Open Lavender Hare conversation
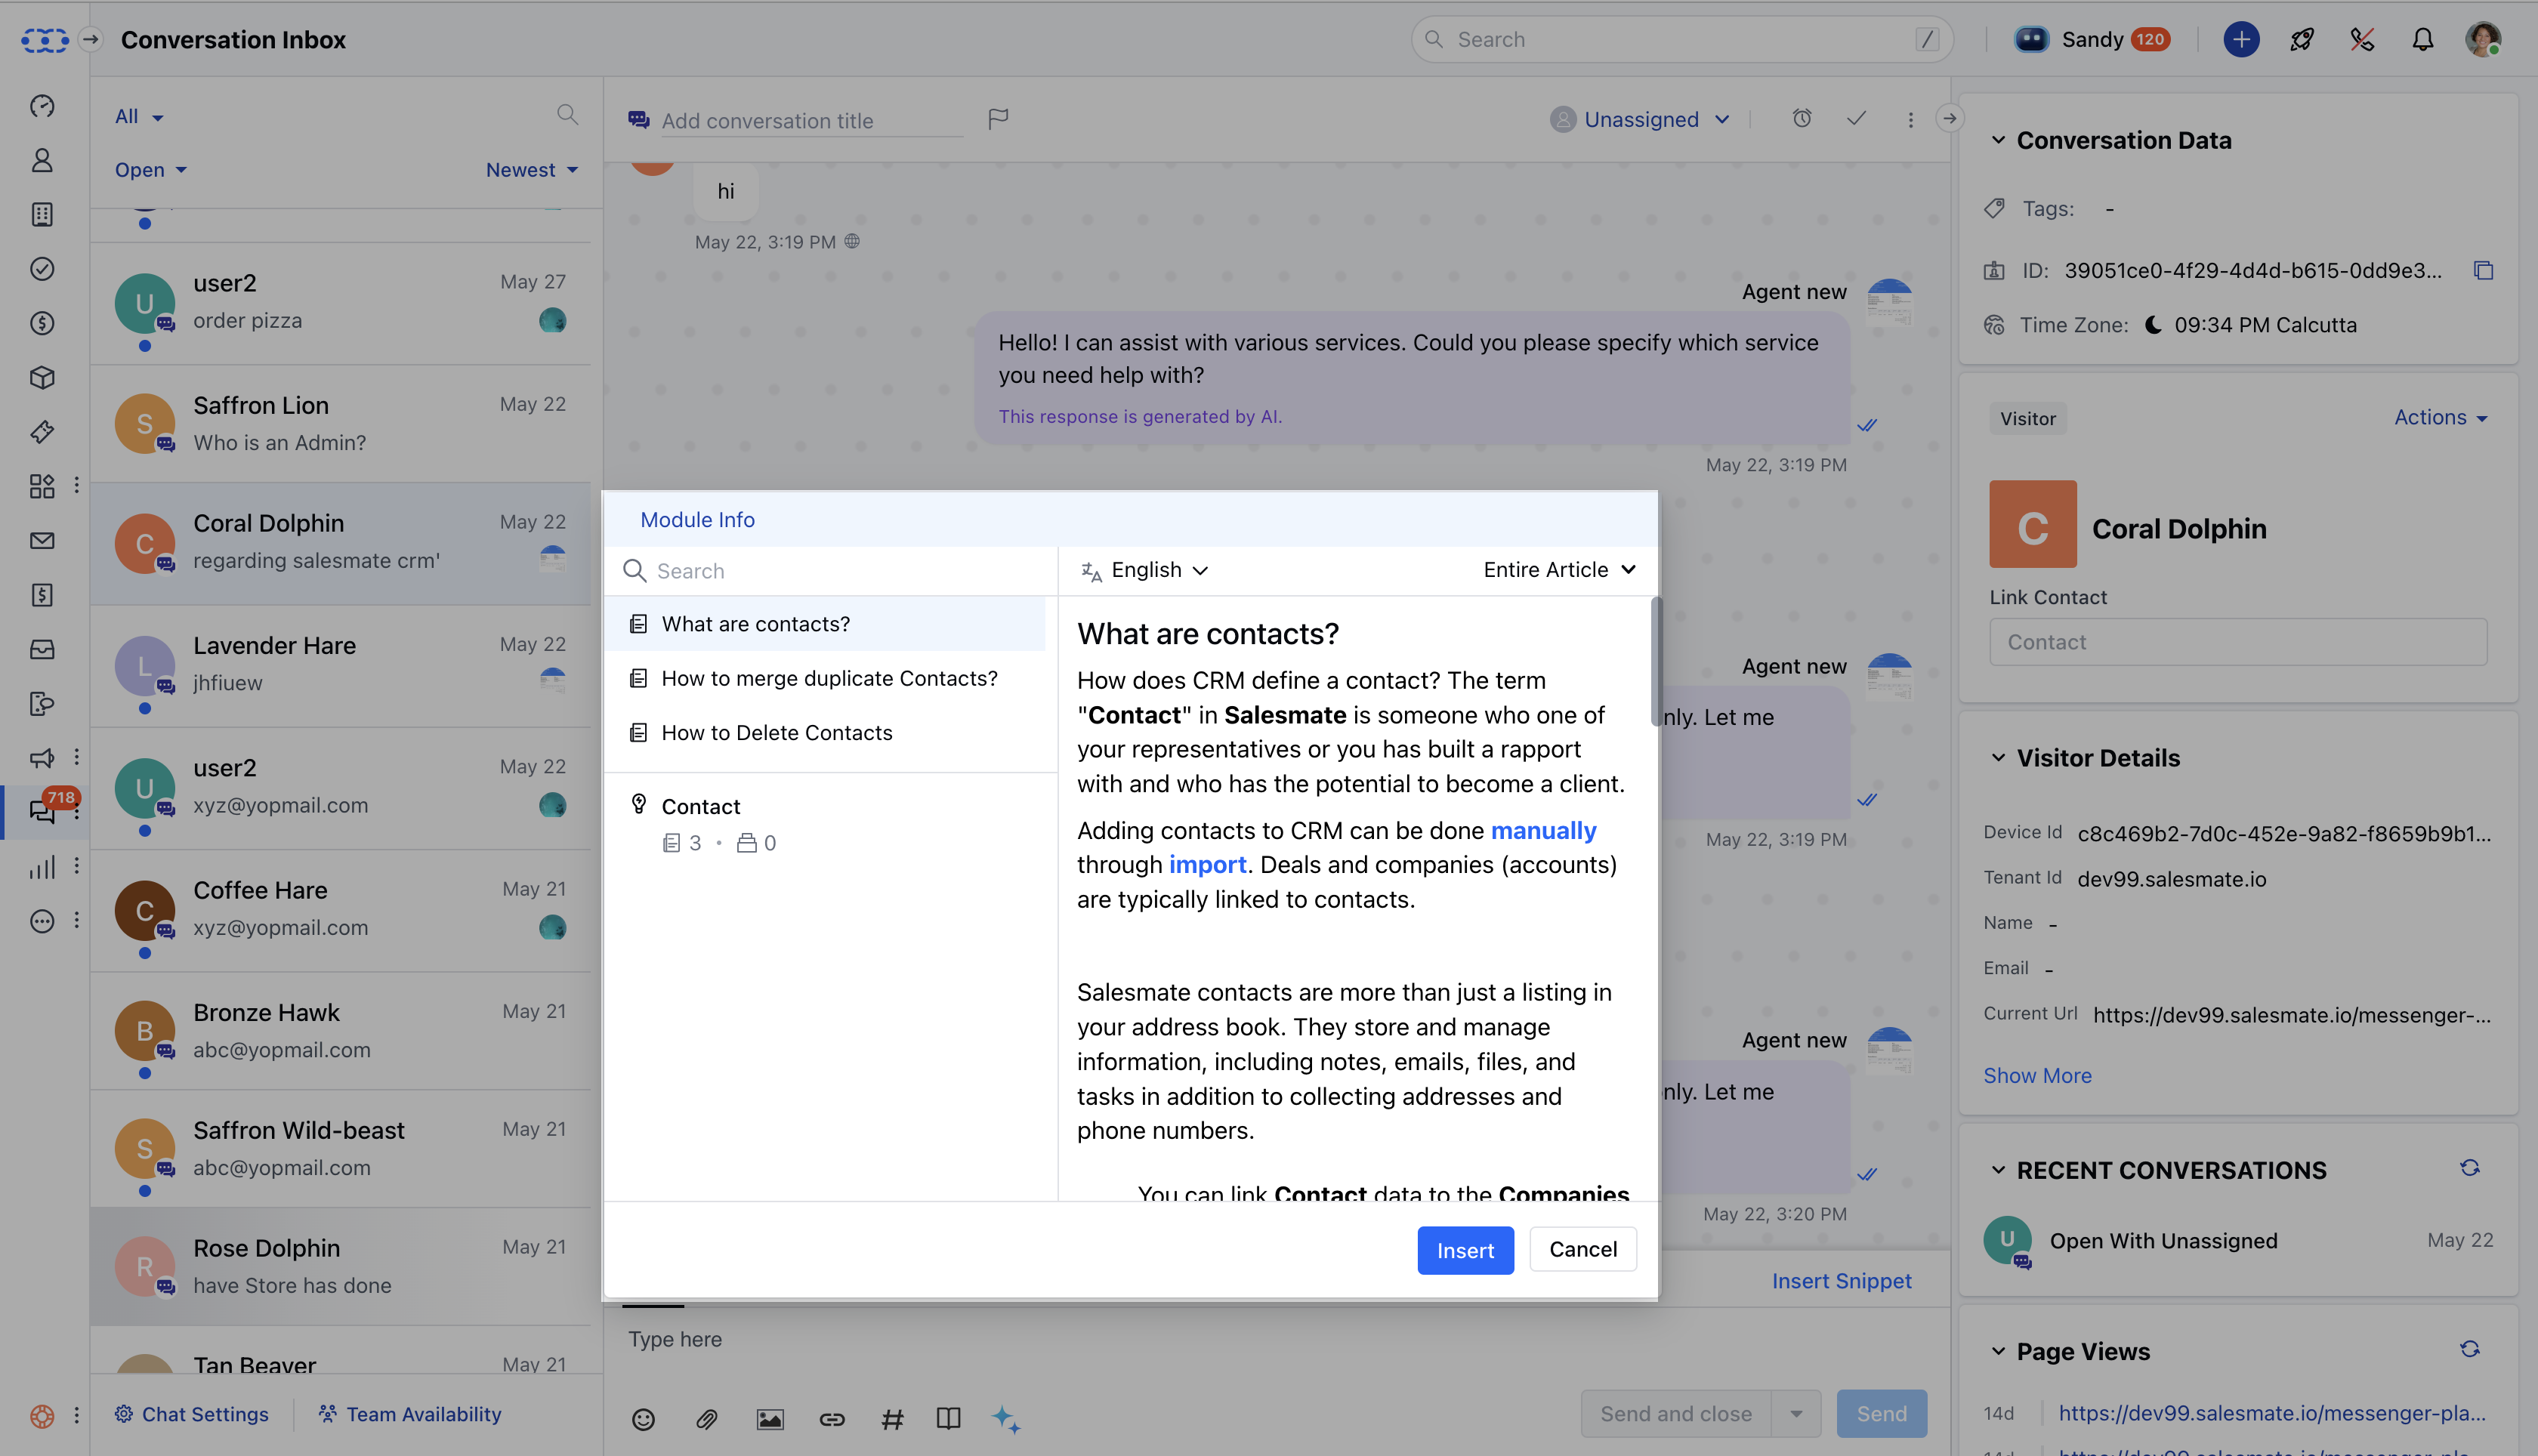 tap(340, 665)
